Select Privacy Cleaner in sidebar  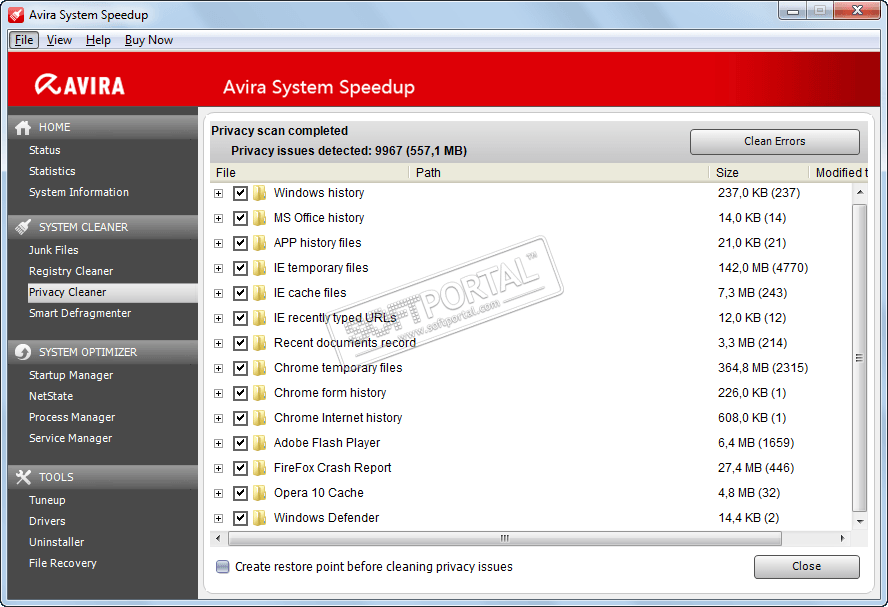(113, 292)
